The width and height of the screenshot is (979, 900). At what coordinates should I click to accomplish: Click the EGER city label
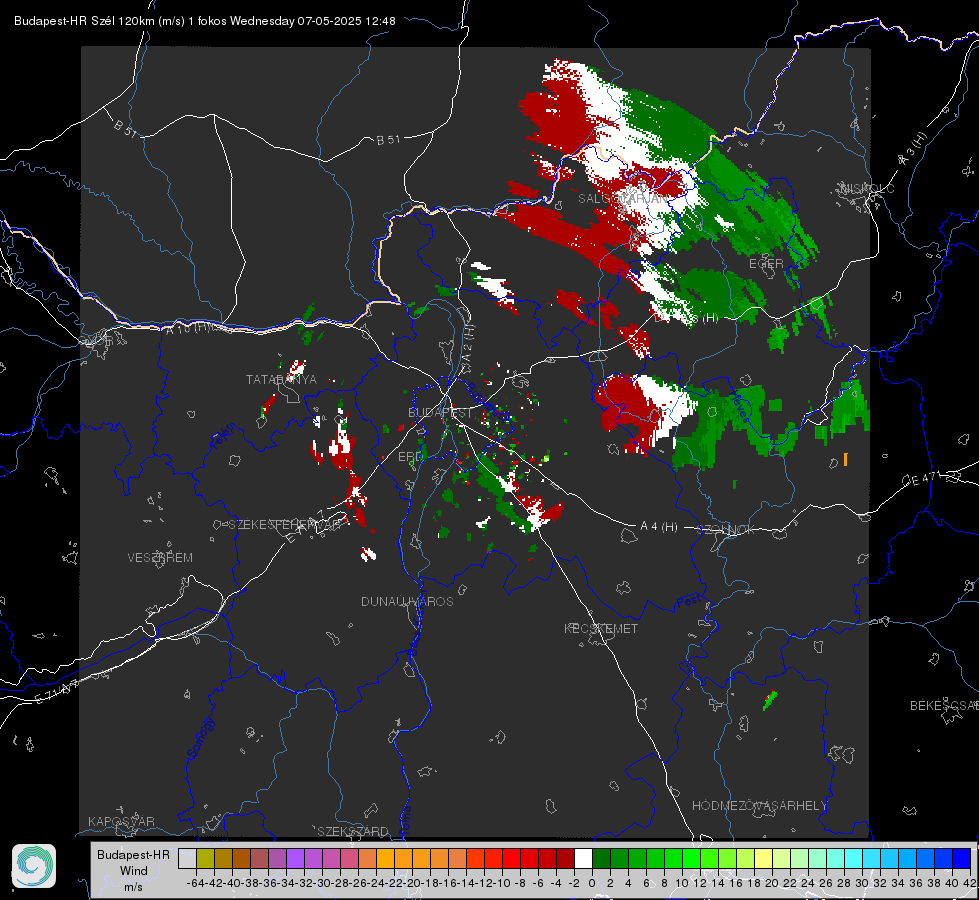766,264
